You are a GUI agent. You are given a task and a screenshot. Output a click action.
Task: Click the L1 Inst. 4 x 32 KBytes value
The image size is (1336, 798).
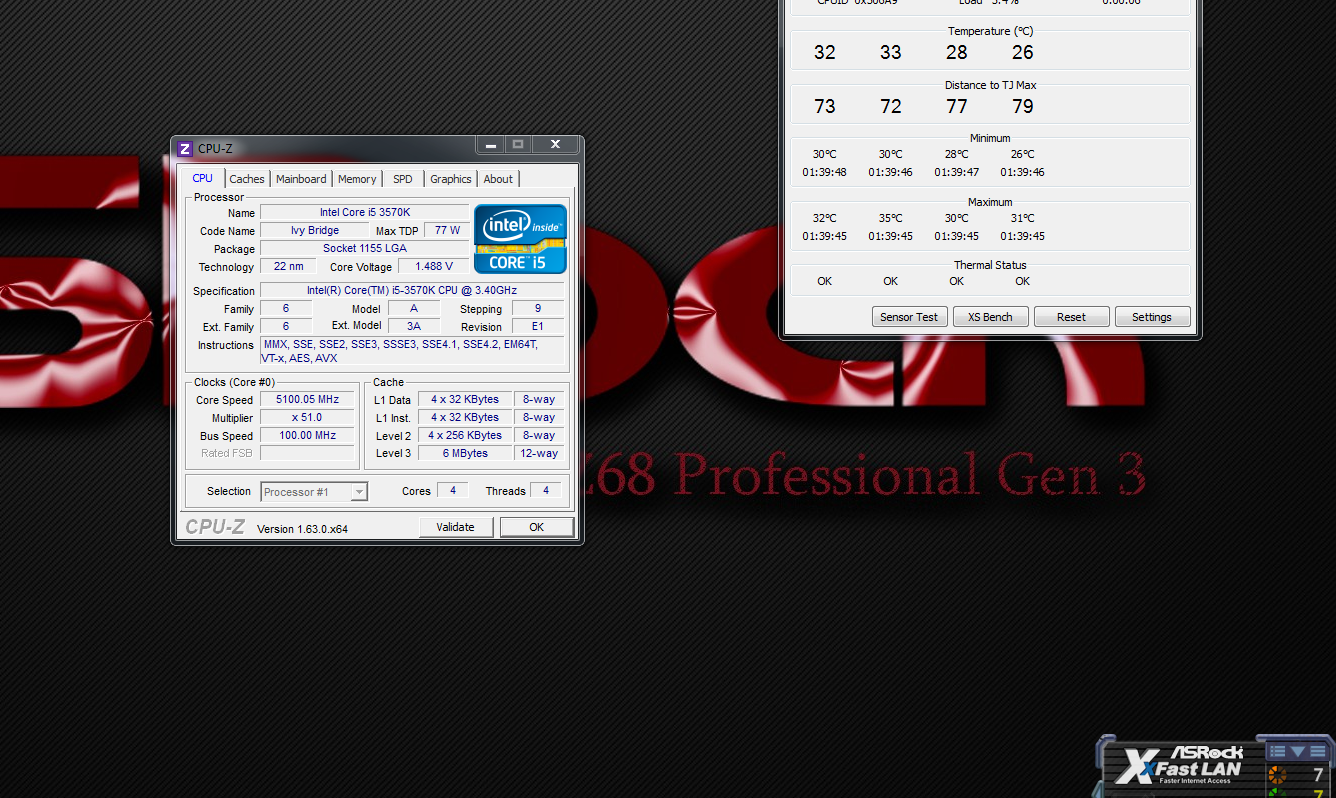(465, 417)
